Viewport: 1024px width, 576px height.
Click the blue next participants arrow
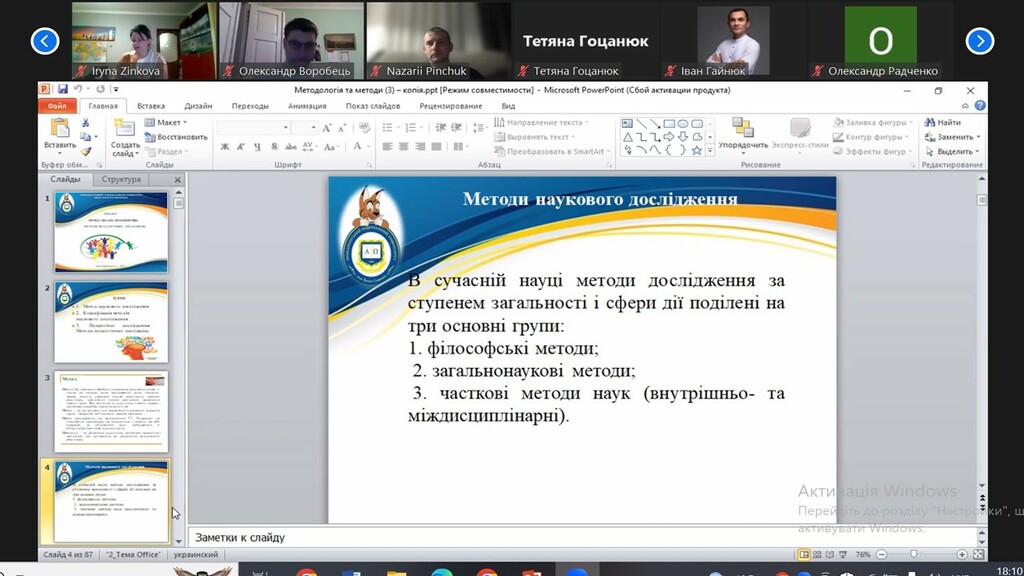979,40
